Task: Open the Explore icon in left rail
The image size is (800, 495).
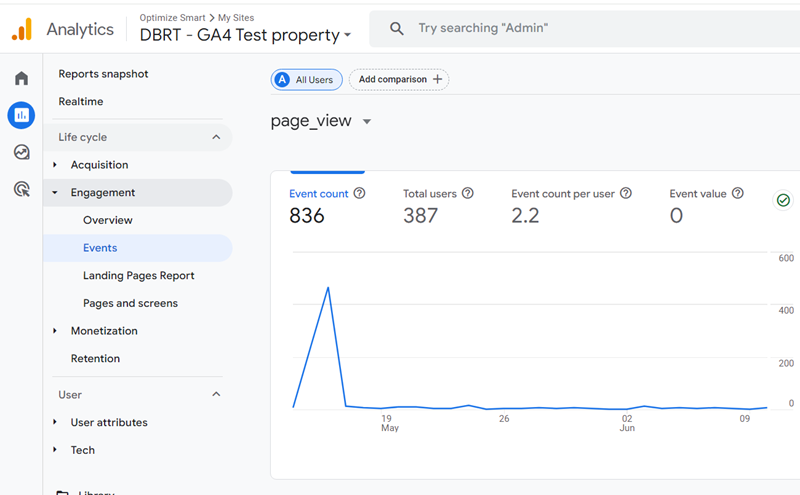Action: (x=21, y=152)
